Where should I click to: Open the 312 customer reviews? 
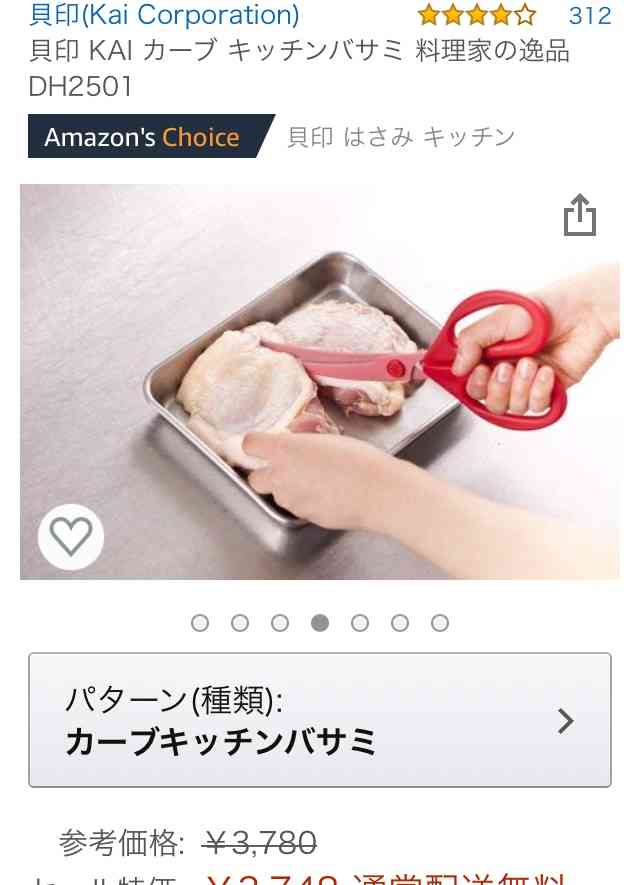click(x=590, y=15)
